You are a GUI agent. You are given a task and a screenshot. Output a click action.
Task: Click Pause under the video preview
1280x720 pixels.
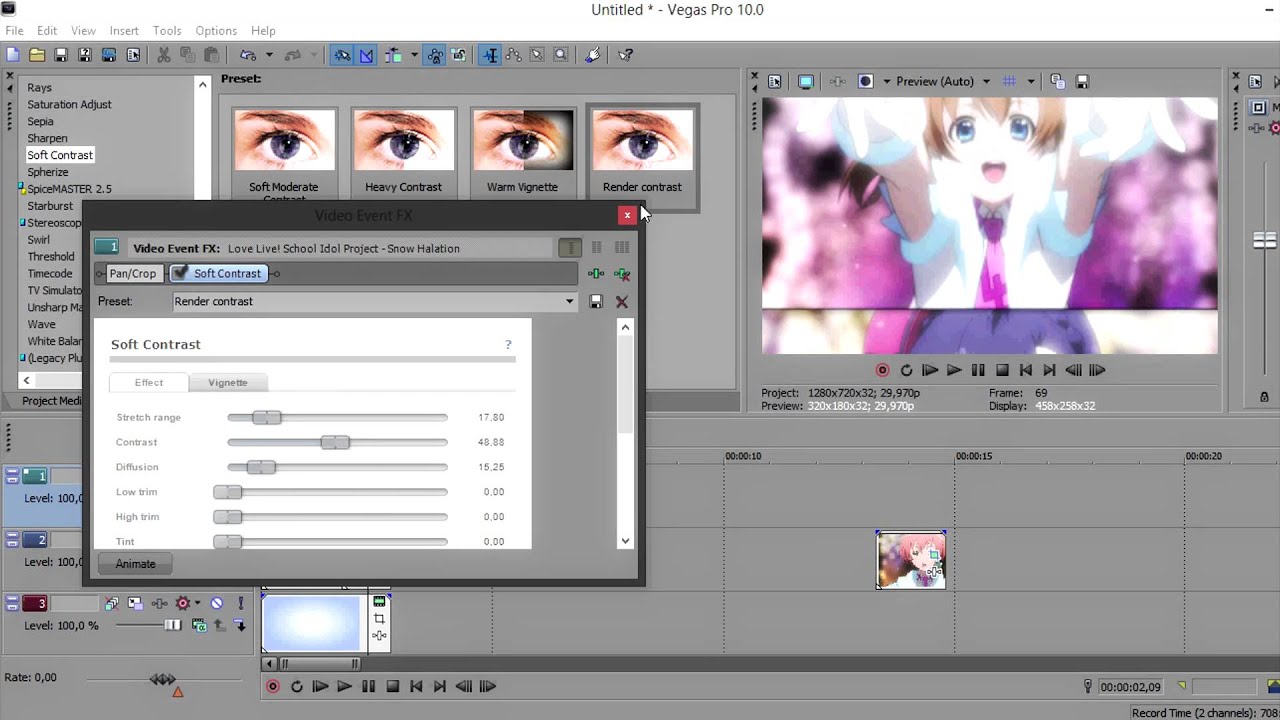[x=978, y=370]
